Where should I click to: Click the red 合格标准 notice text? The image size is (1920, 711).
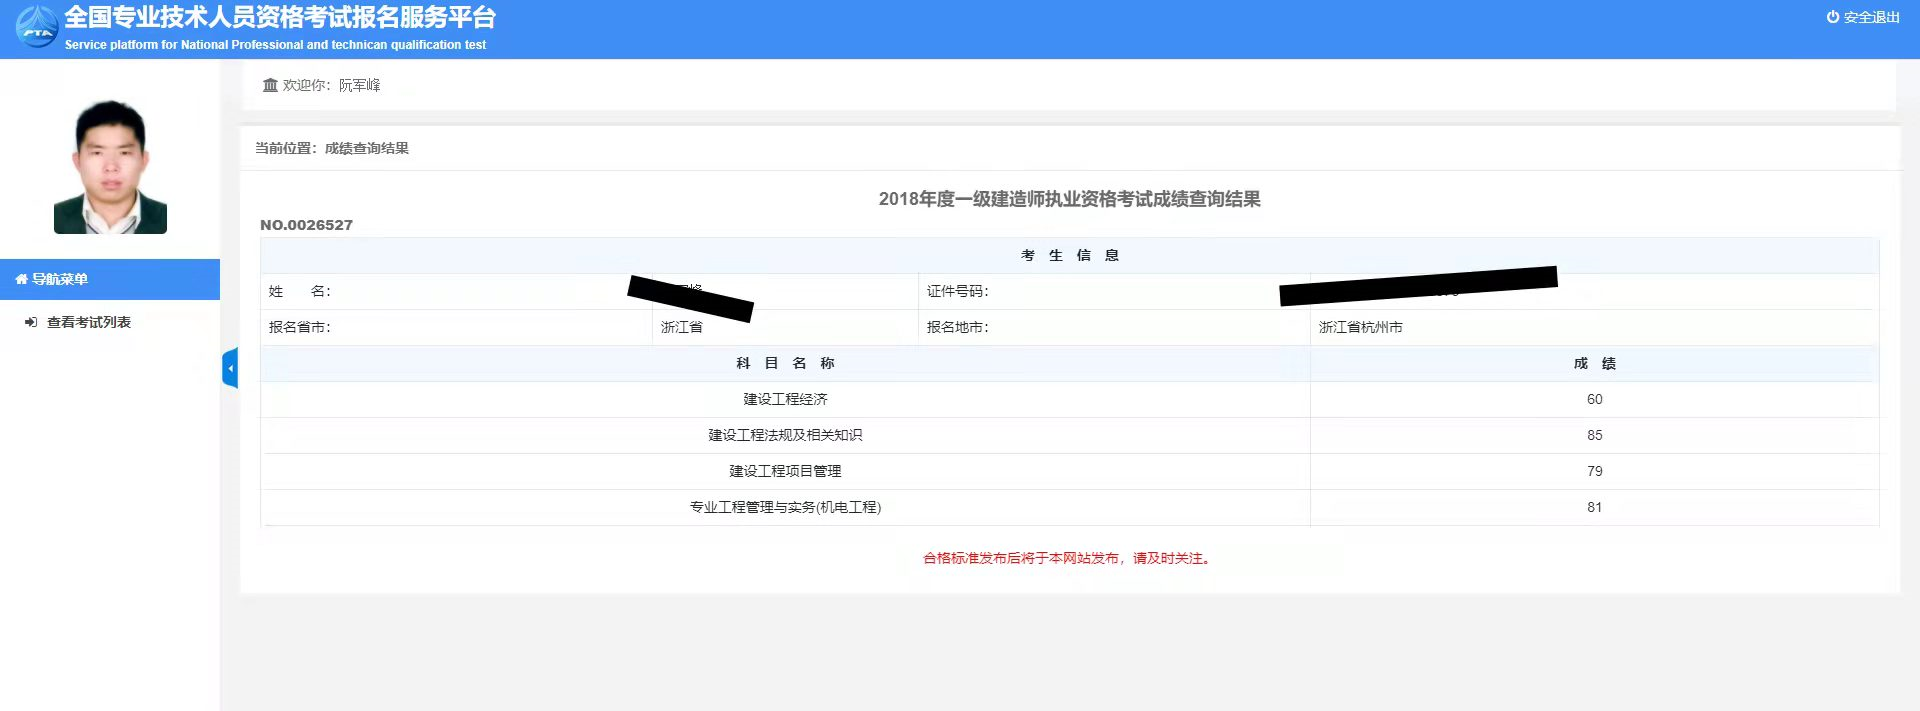pos(1068,558)
